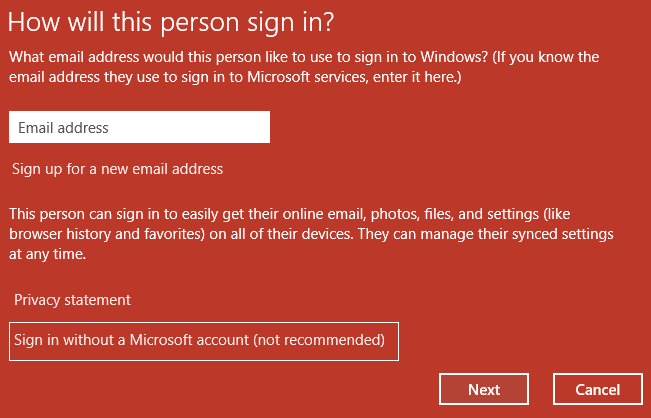Focus the text box to enter an email

(x=139, y=127)
